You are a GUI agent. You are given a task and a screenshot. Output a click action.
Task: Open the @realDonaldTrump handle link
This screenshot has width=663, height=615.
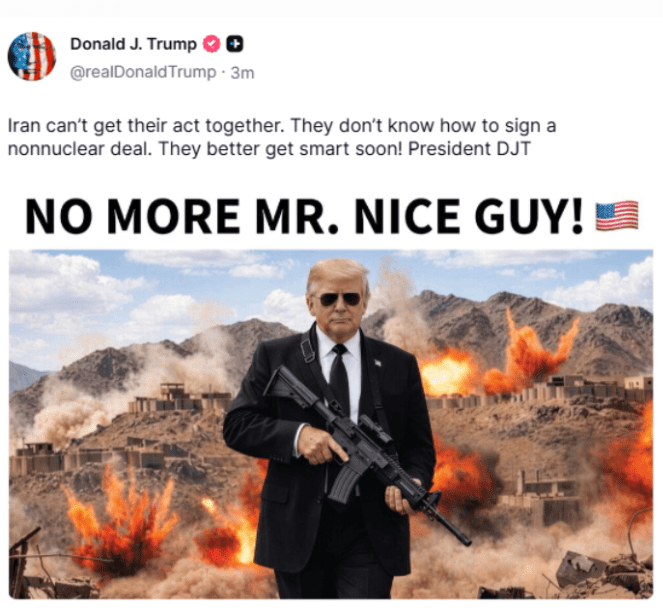click(x=143, y=72)
